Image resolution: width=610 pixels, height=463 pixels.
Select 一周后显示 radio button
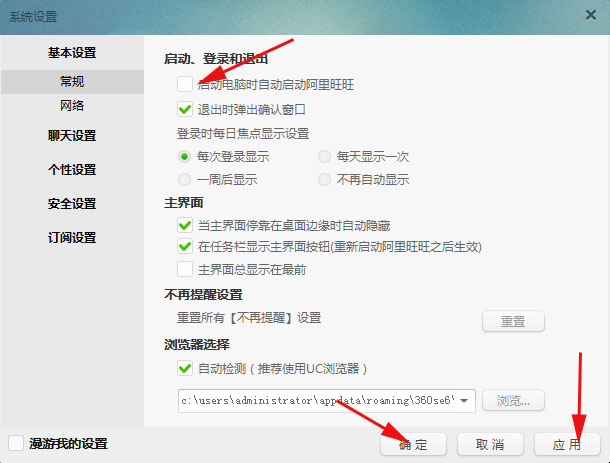pos(184,180)
